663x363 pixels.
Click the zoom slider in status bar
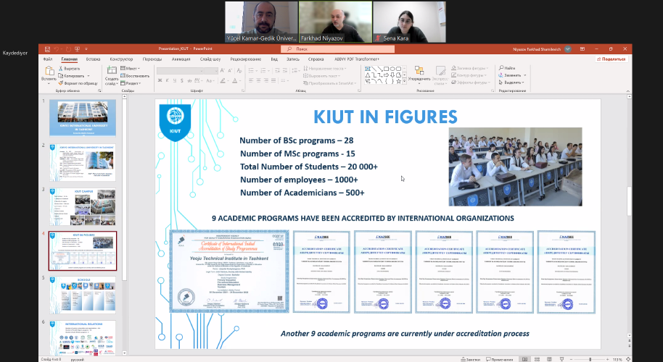pyautogui.click(x=590, y=360)
